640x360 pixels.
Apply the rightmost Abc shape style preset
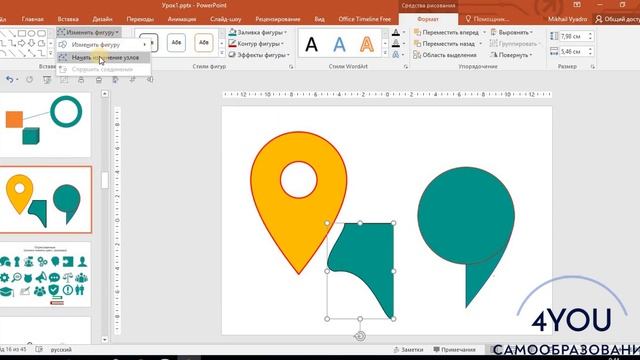[203, 42]
